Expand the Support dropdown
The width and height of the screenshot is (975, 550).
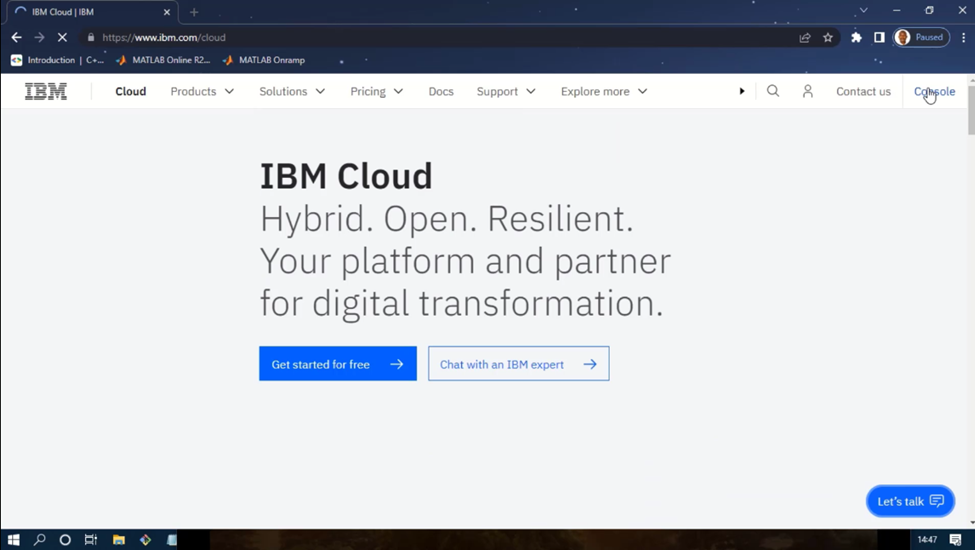[x=506, y=91]
